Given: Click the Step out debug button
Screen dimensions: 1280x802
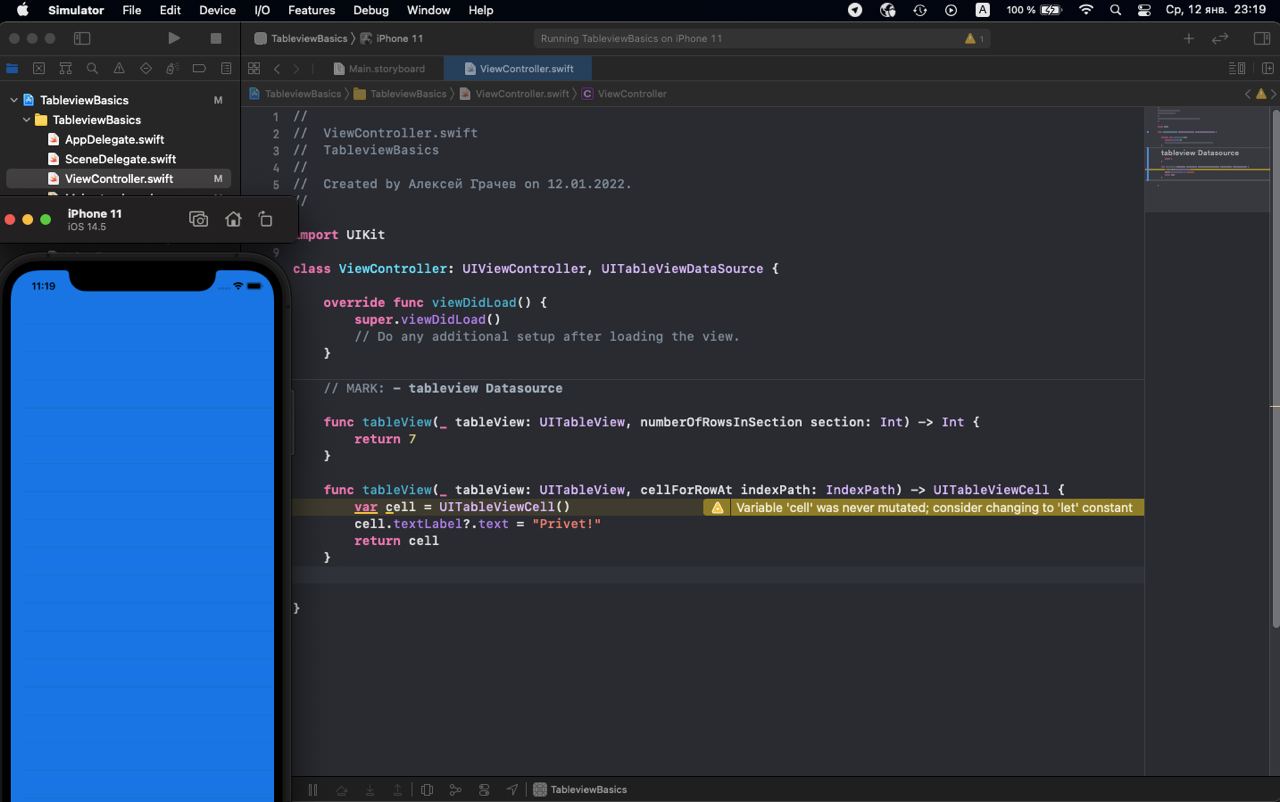Looking at the screenshot, I should click(398, 789).
